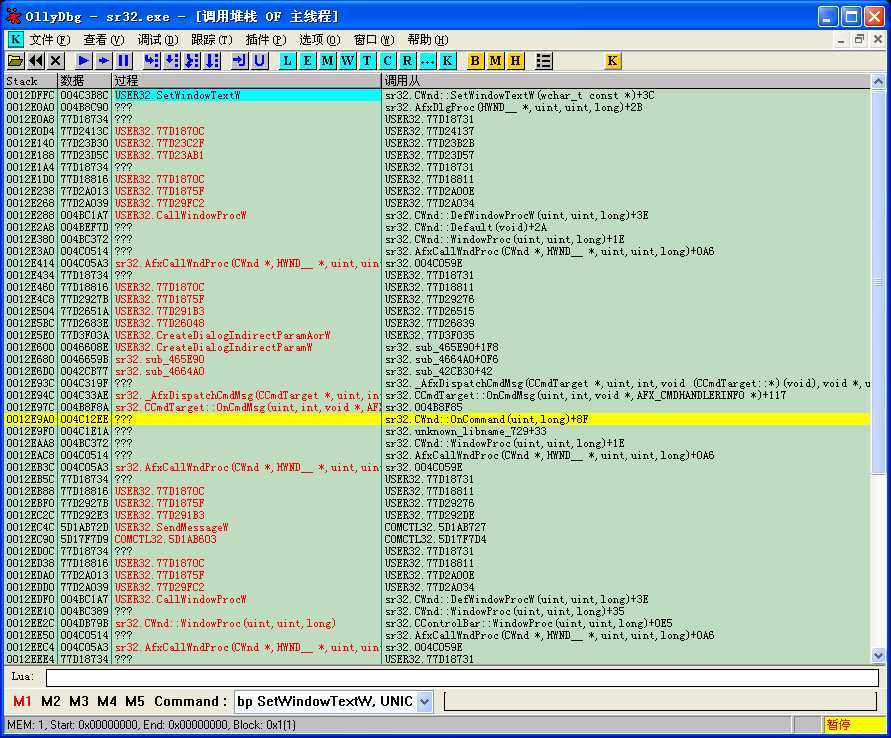Open the 窗口(W) menu

[x=373, y=40]
